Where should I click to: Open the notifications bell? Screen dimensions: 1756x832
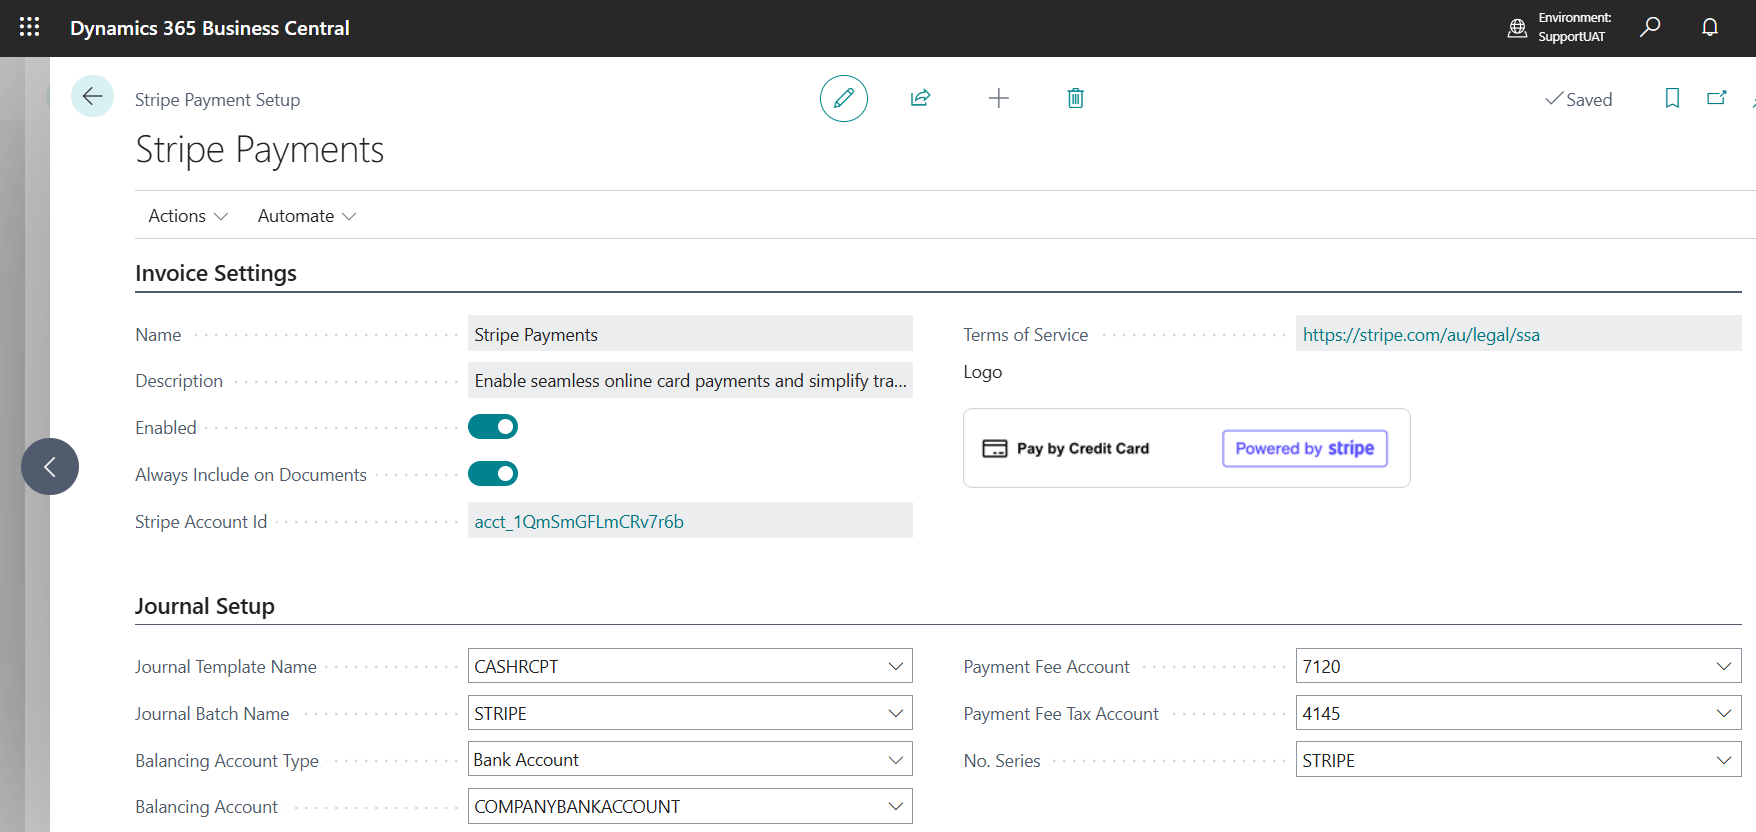pos(1710,27)
